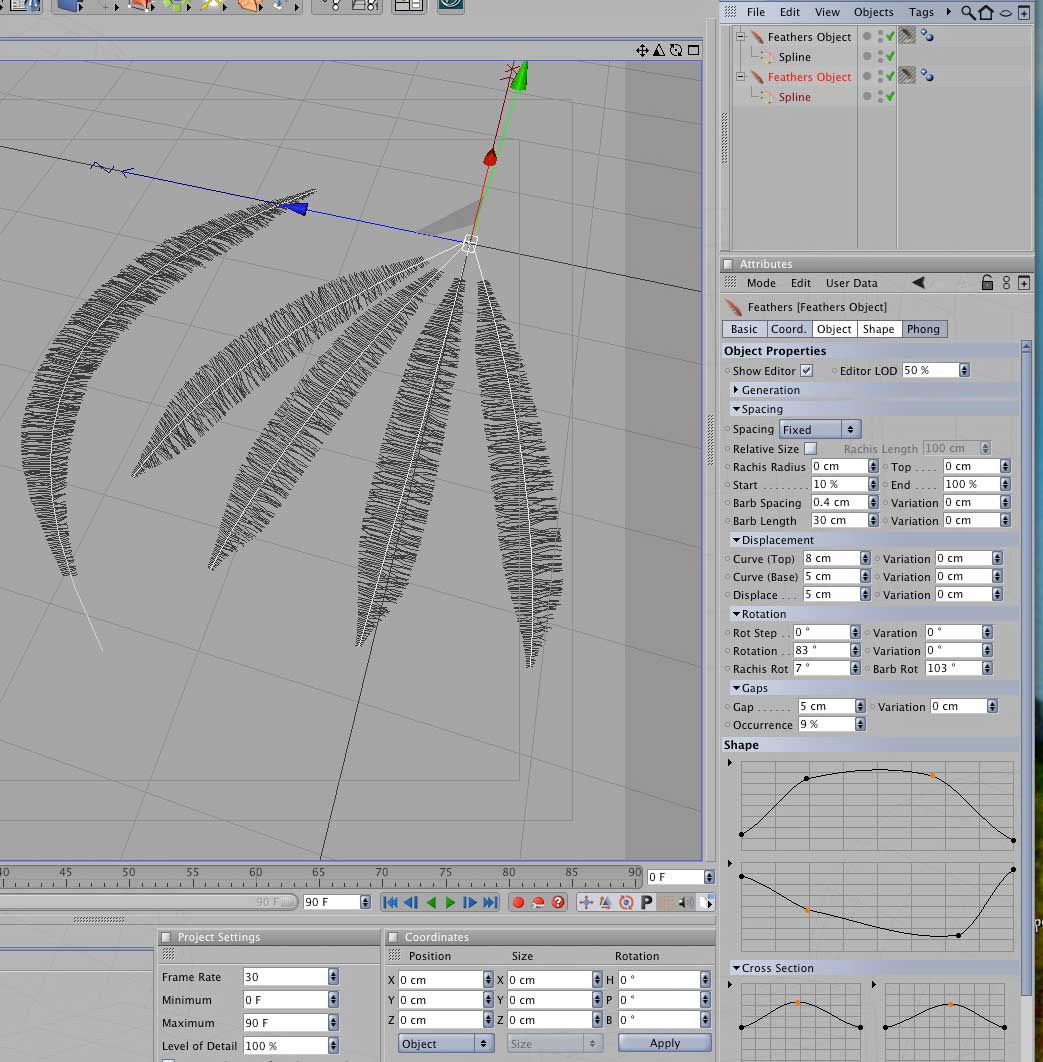Click the Barb Length input field
This screenshot has width=1043, height=1062.
[x=839, y=520]
